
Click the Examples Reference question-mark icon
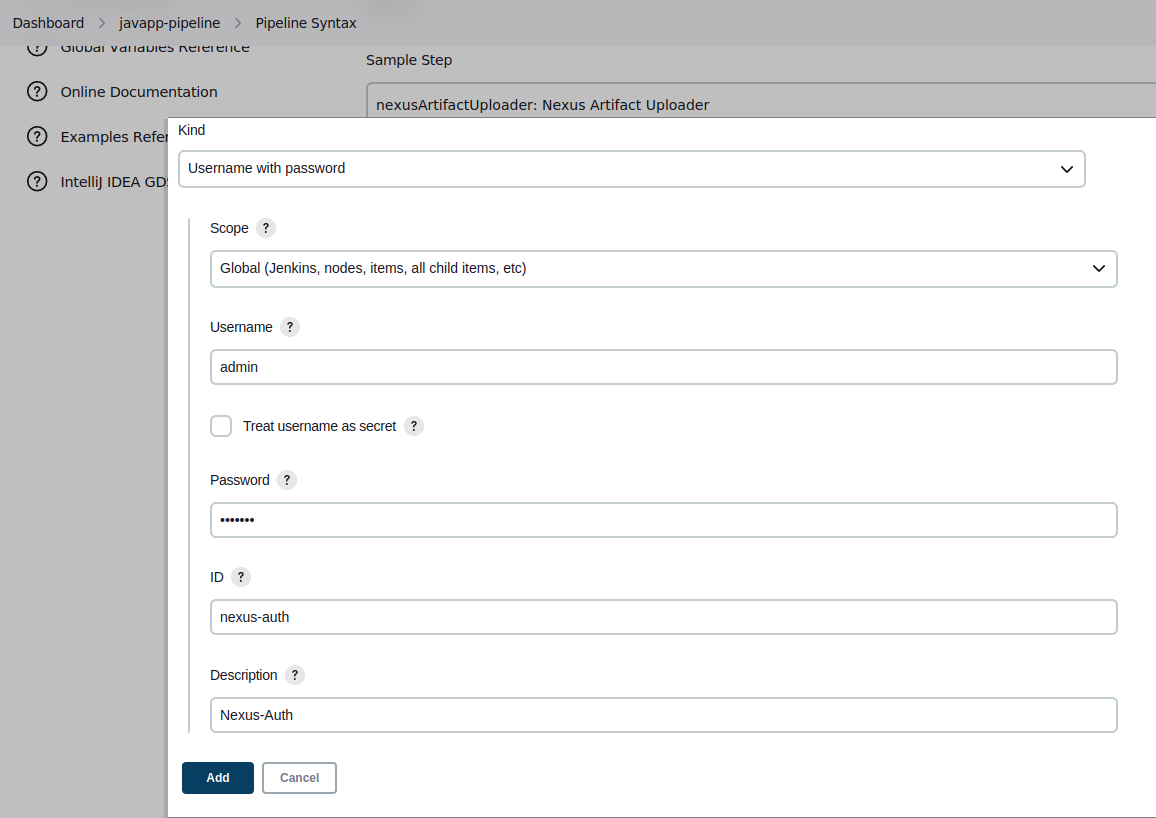coord(37,136)
